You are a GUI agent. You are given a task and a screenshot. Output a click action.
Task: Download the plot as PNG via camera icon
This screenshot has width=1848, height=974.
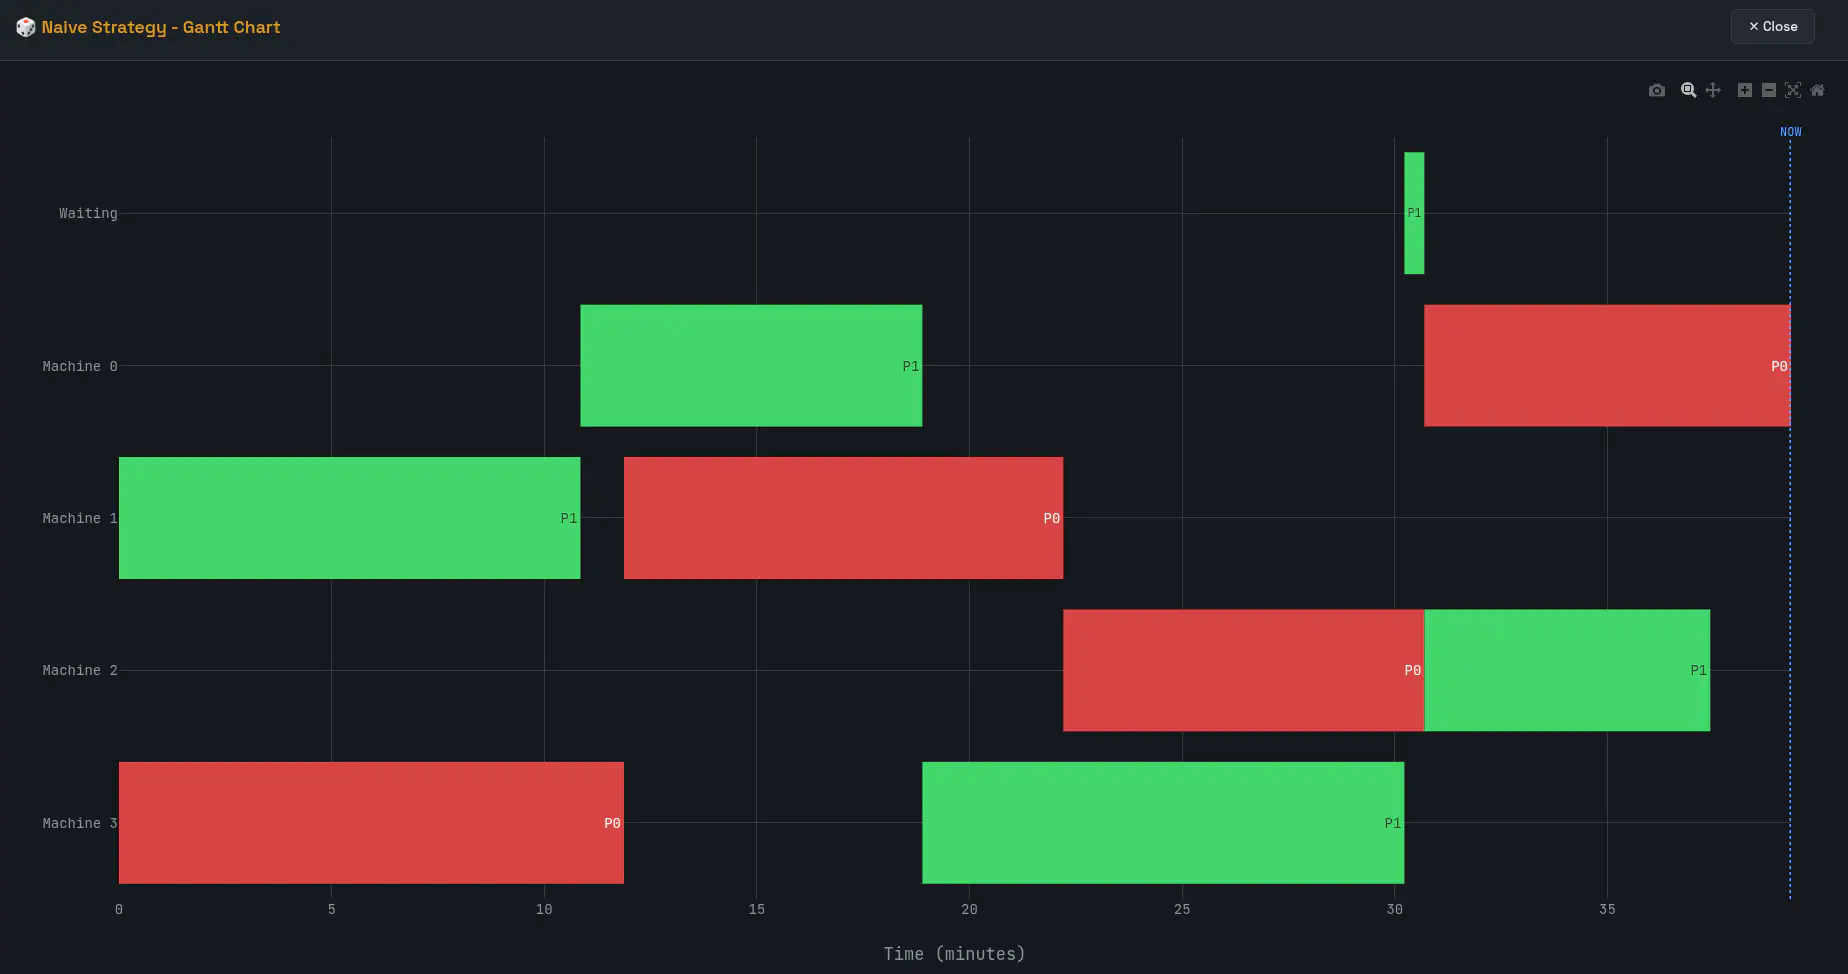[1657, 90]
